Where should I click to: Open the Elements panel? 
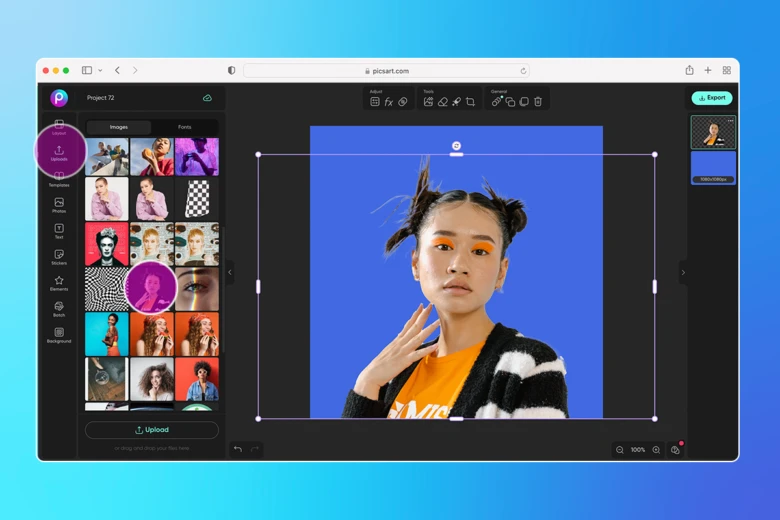(x=59, y=283)
